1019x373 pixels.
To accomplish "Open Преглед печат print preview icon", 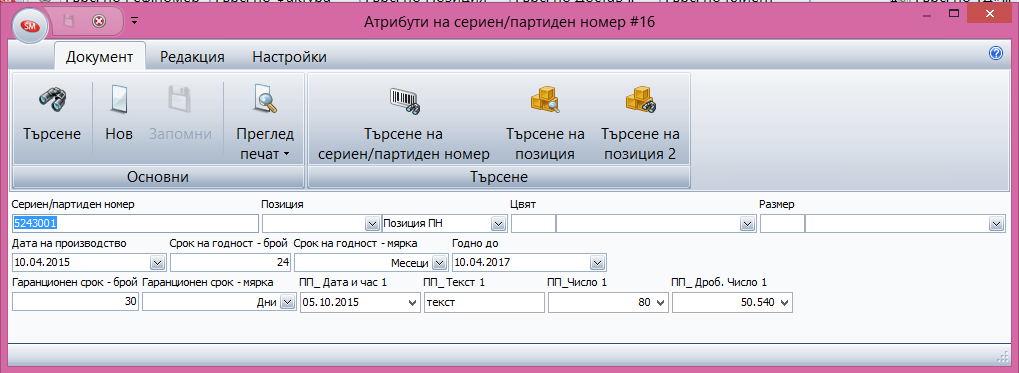I will (x=265, y=99).
